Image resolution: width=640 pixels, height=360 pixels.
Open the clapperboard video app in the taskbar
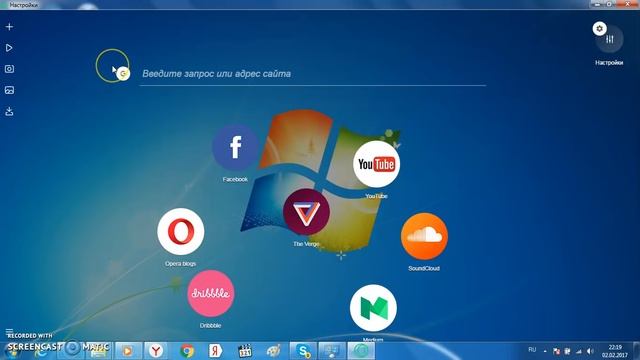[x=244, y=351]
